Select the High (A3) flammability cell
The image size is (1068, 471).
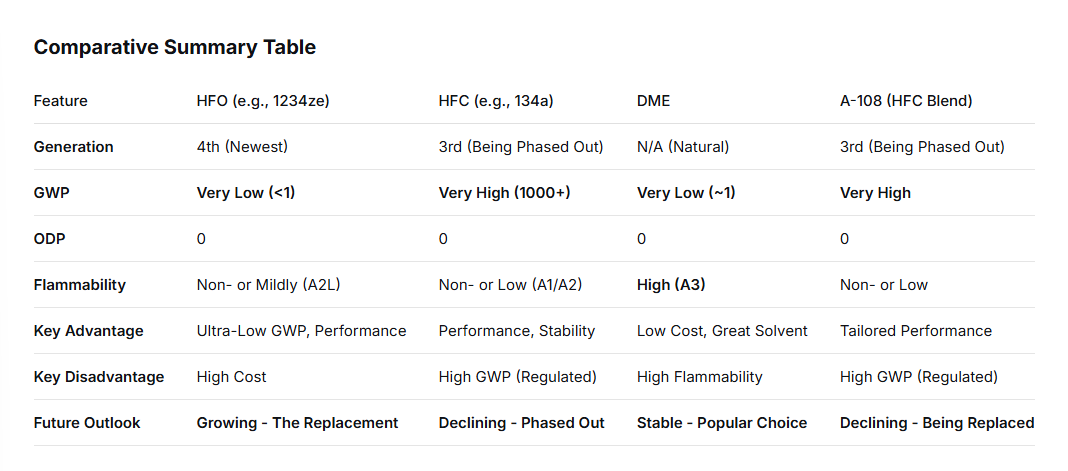(x=671, y=285)
